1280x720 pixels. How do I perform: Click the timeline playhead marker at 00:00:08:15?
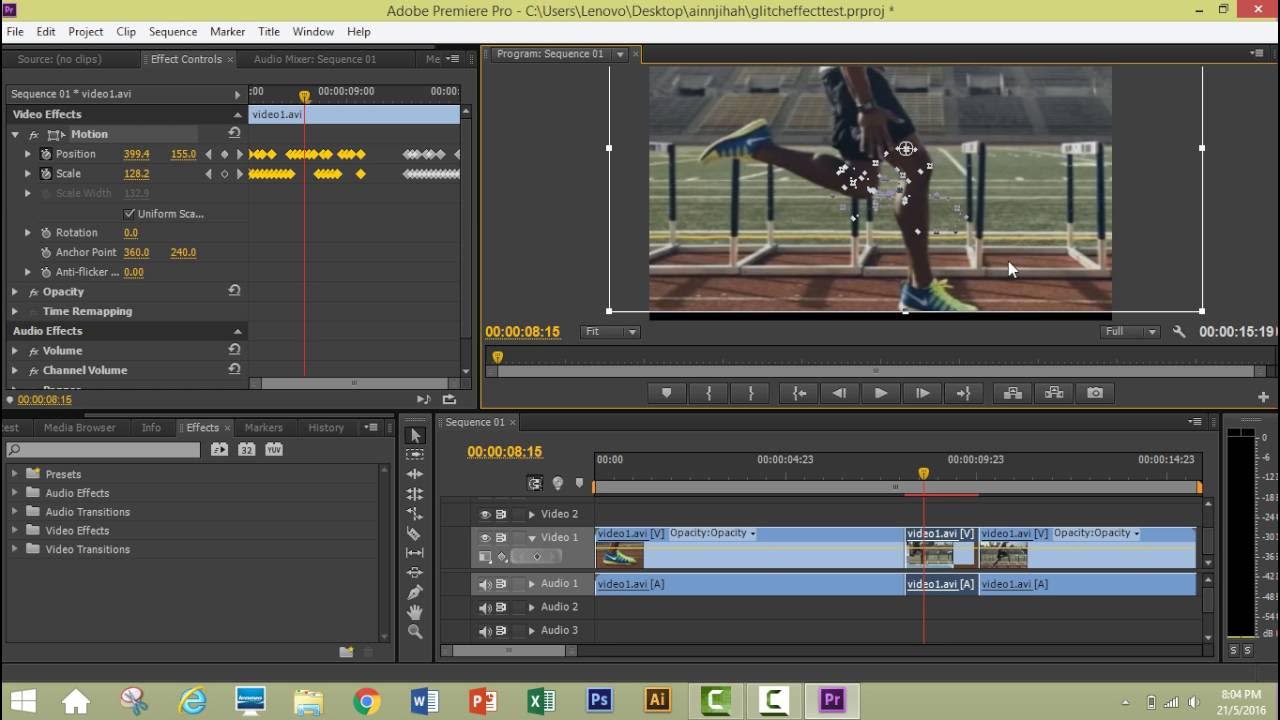(923, 473)
